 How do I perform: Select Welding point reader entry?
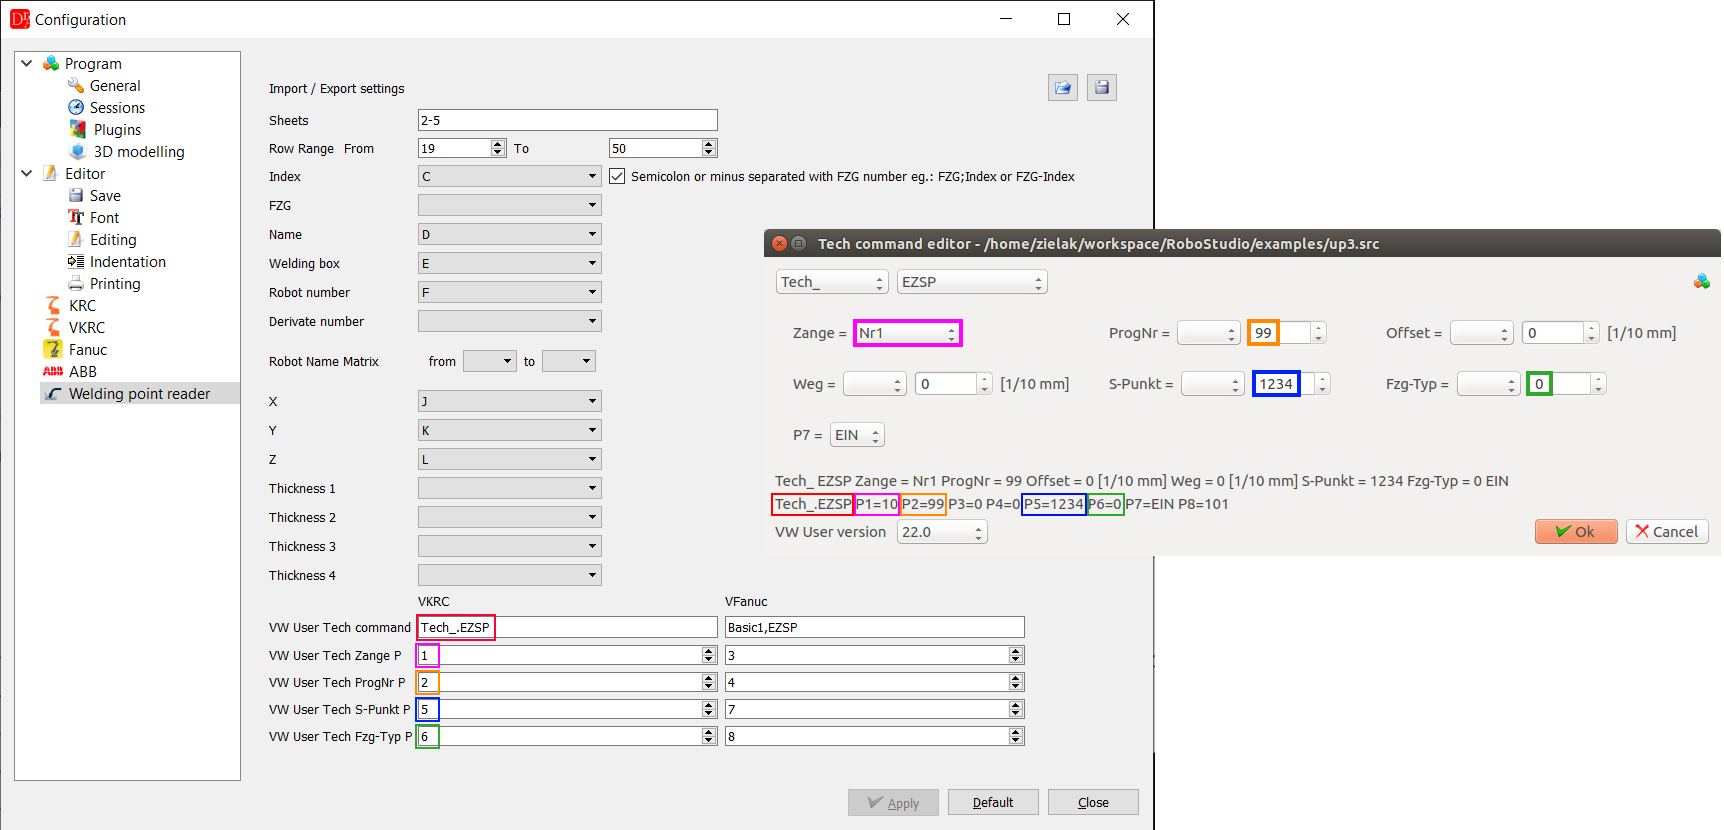coord(139,394)
